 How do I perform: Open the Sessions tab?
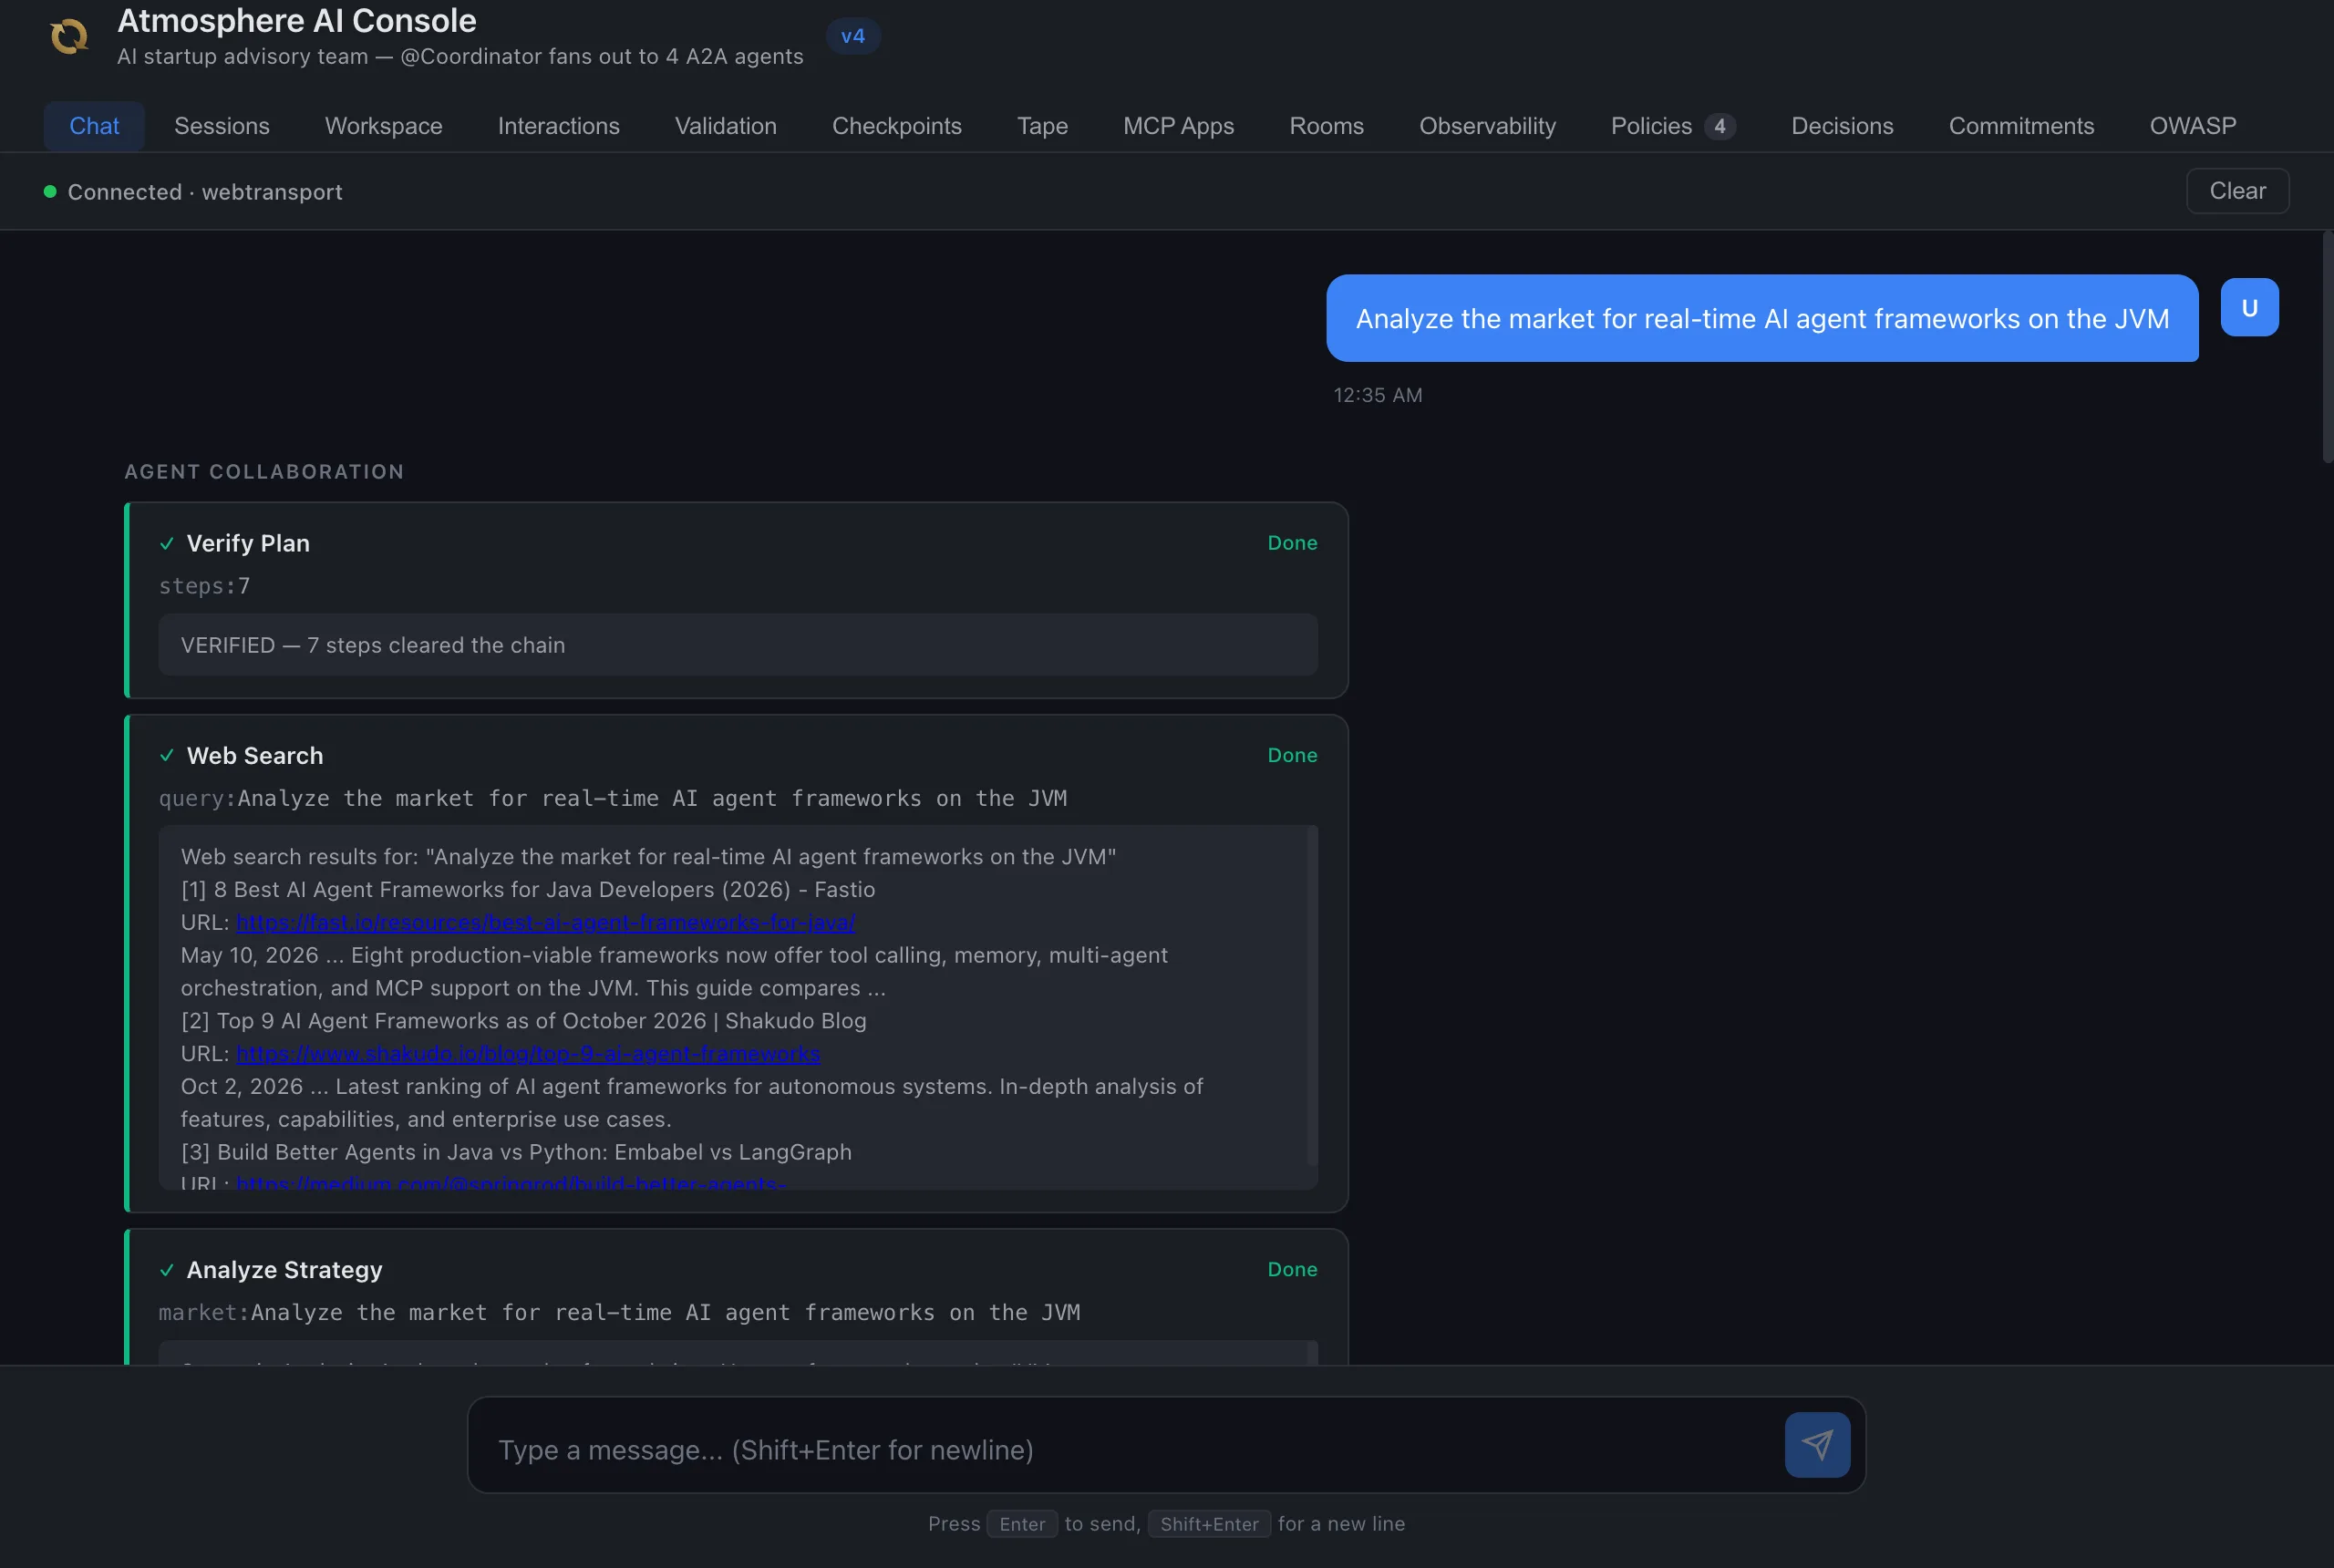pyautogui.click(x=222, y=126)
